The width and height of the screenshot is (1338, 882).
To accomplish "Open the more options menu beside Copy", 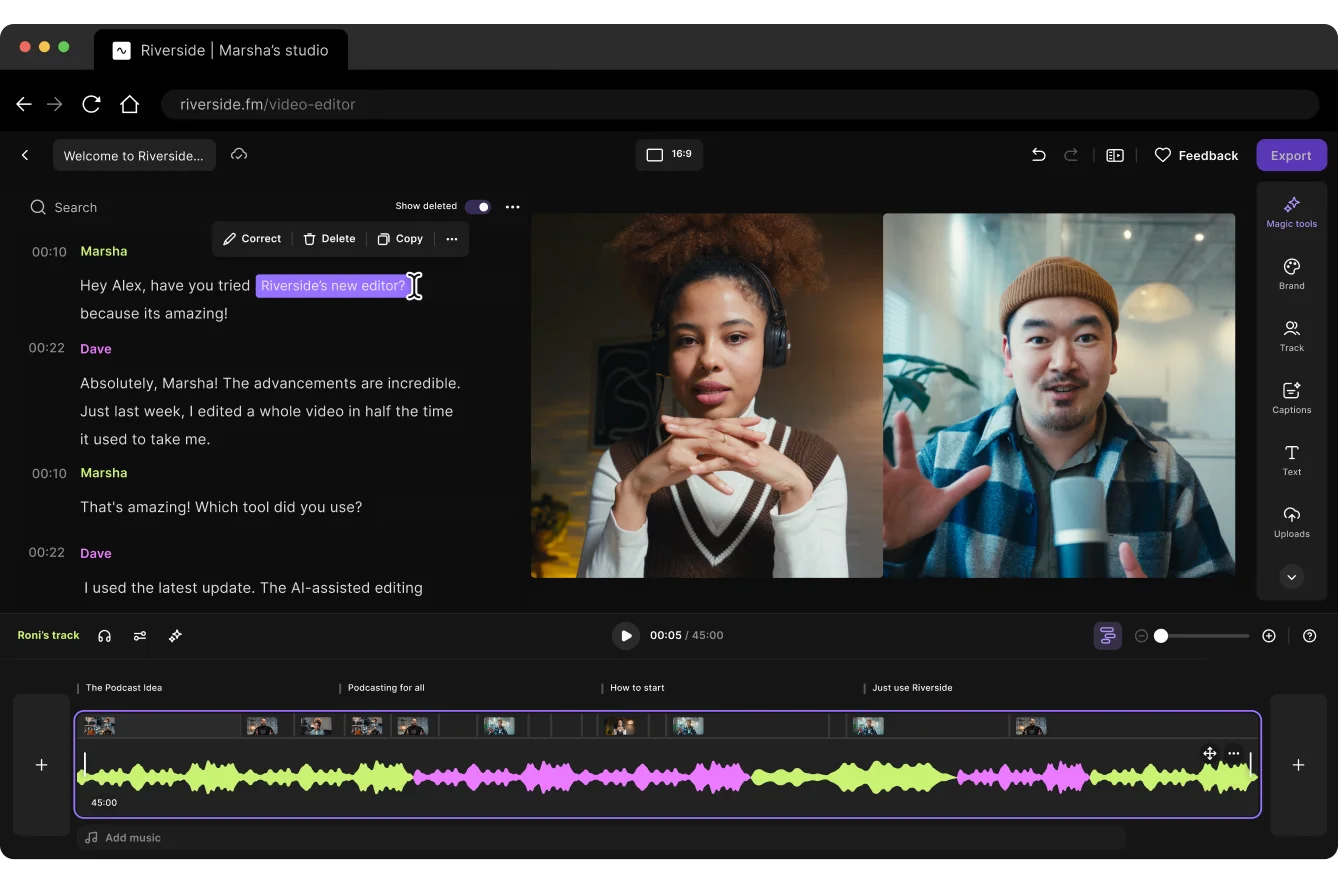I will 451,239.
